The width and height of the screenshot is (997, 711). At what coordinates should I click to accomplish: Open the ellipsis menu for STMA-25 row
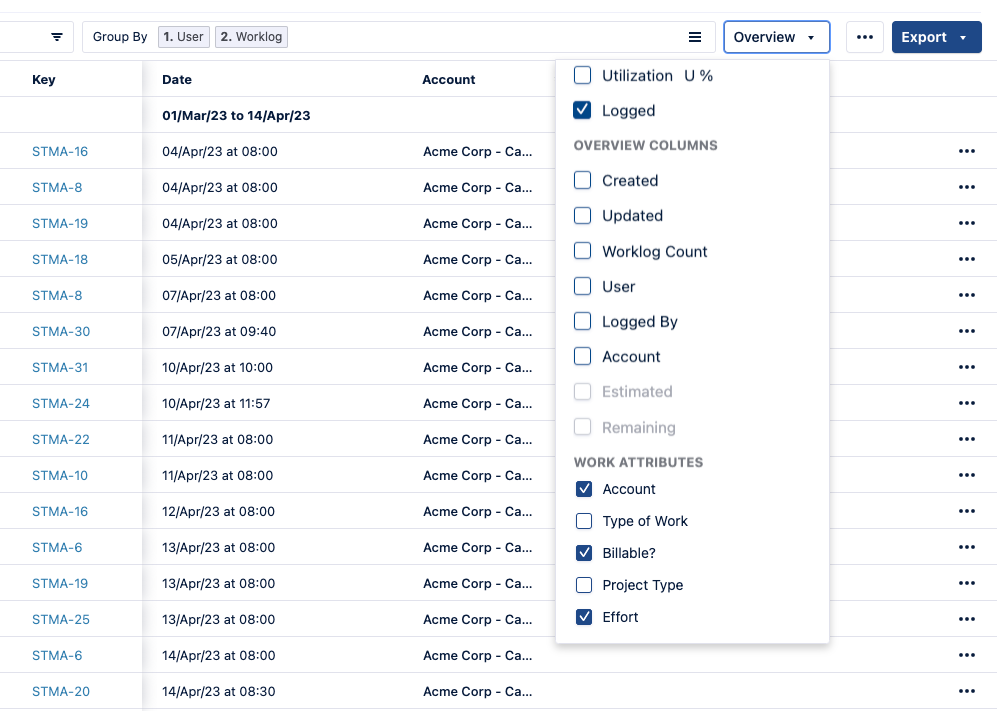966,620
